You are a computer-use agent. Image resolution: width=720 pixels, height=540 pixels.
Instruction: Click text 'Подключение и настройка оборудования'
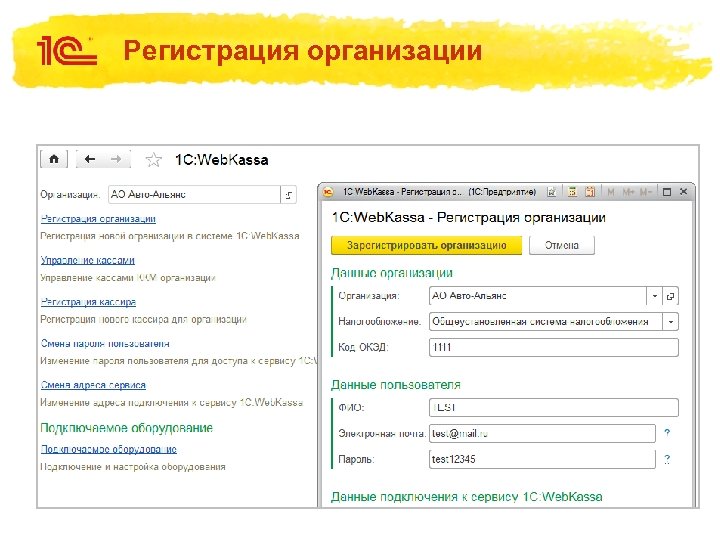pos(133,467)
